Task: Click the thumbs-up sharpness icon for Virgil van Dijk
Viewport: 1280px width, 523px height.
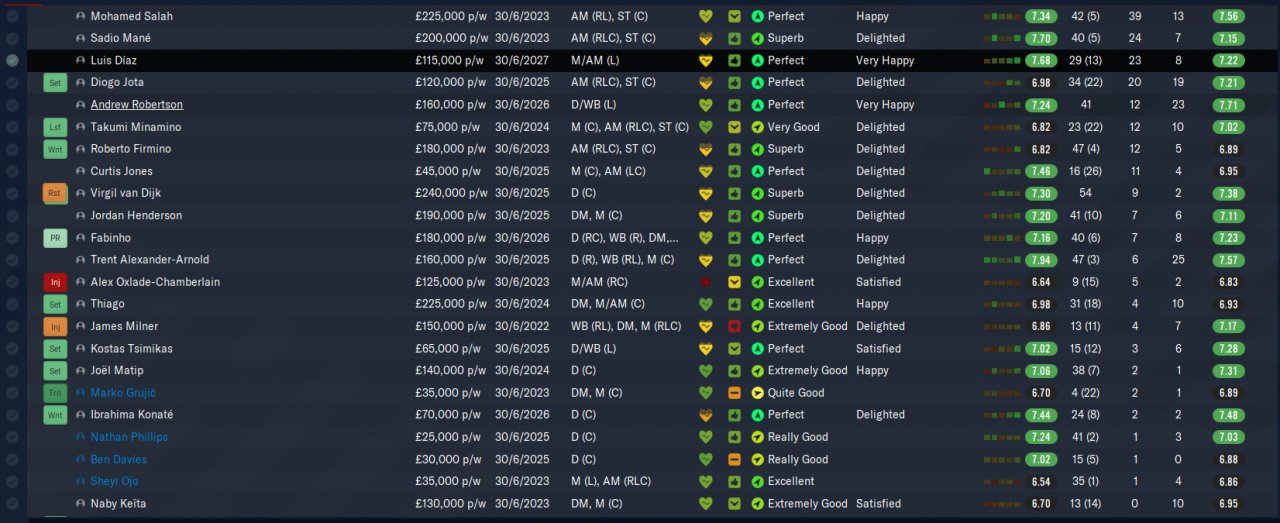Action: [734, 193]
